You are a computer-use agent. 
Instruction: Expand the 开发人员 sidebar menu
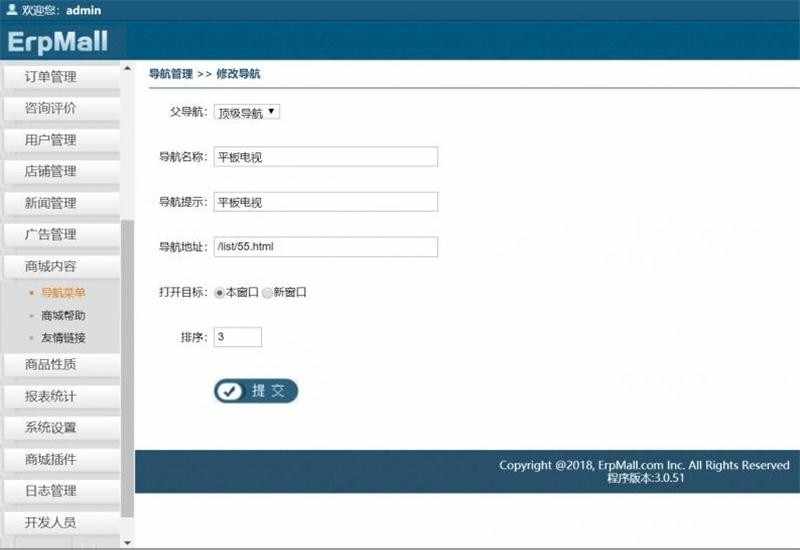[x=61, y=522]
